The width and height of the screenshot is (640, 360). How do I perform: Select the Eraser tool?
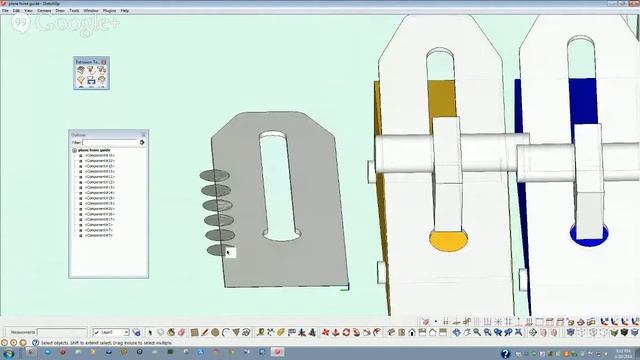181,333
